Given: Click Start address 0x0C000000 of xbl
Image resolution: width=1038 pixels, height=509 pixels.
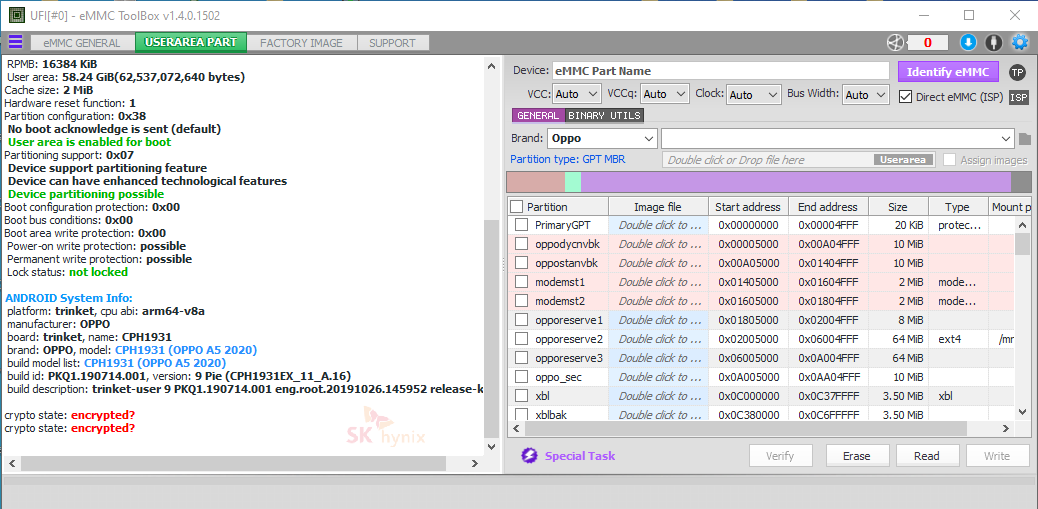Looking at the screenshot, I should pyautogui.click(x=748, y=396).
